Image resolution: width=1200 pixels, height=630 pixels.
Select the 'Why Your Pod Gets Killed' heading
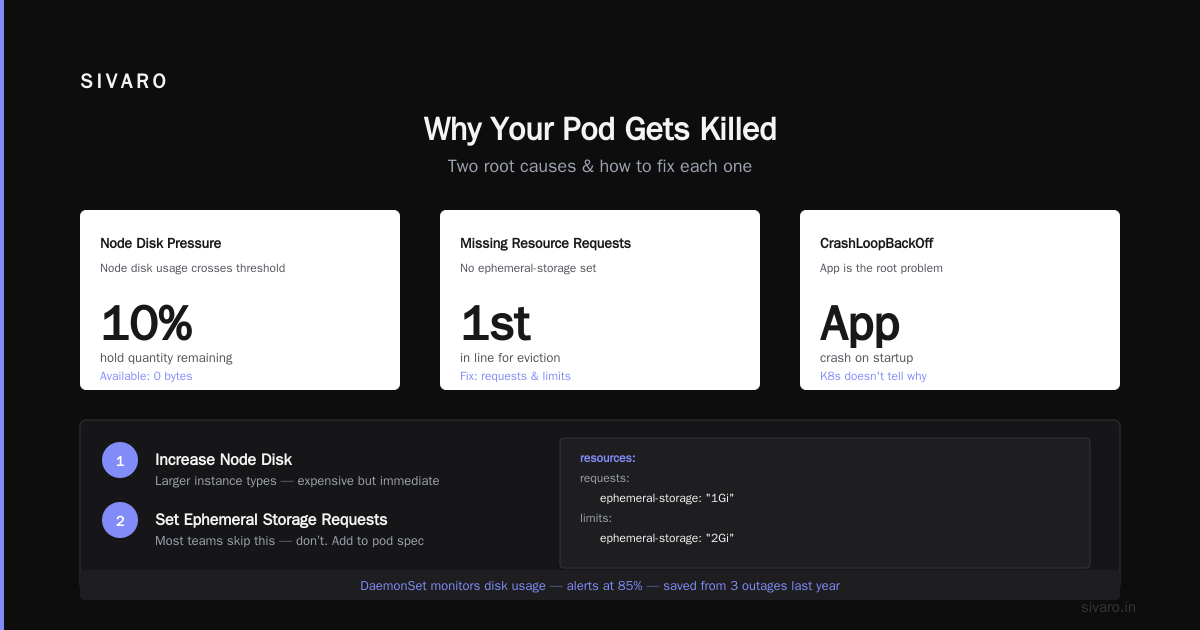coord(600,129)
